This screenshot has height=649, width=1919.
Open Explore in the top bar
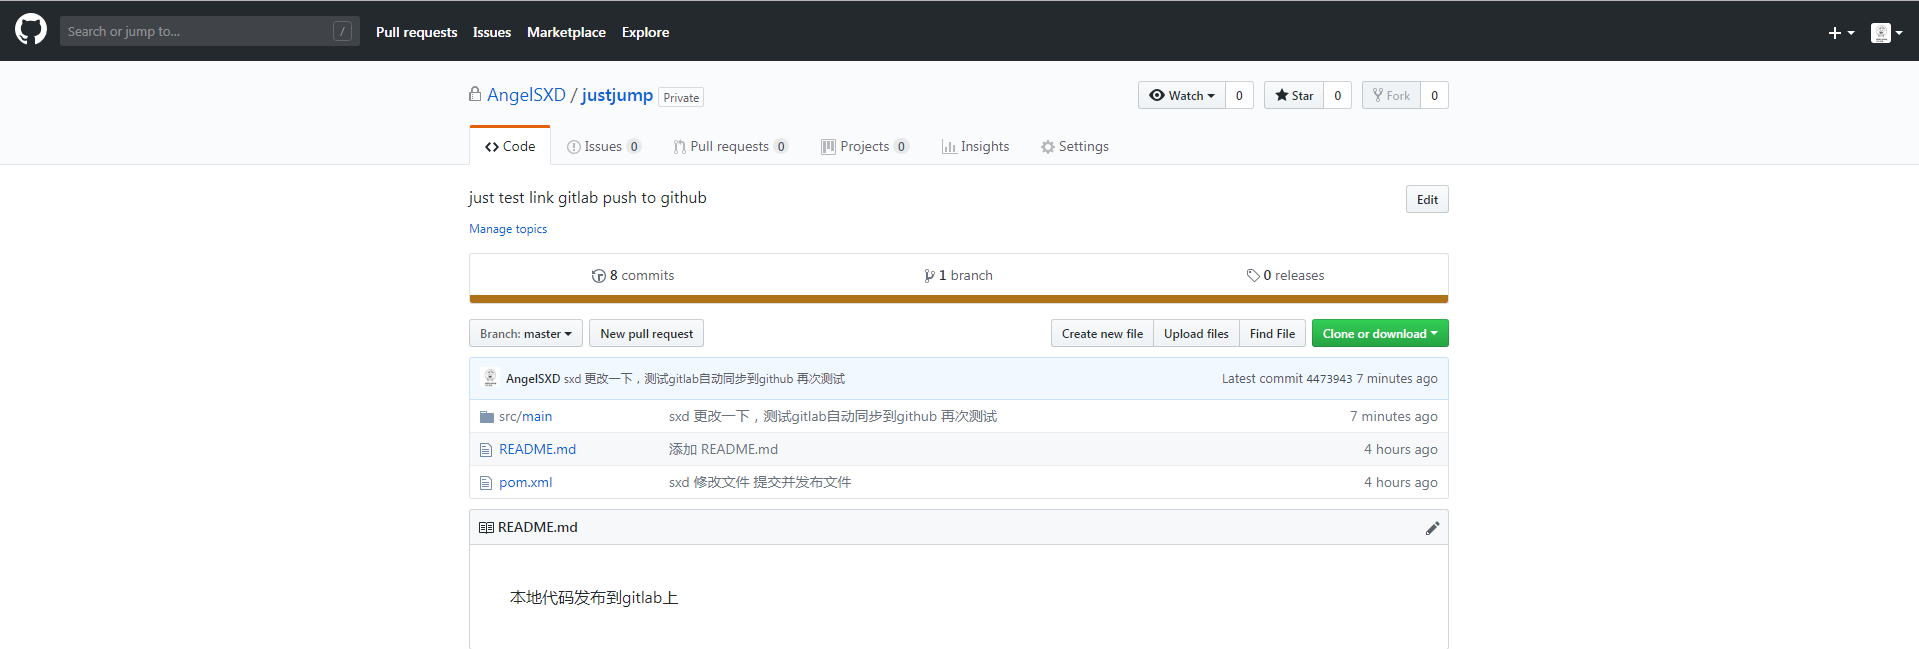click(645, 32)
